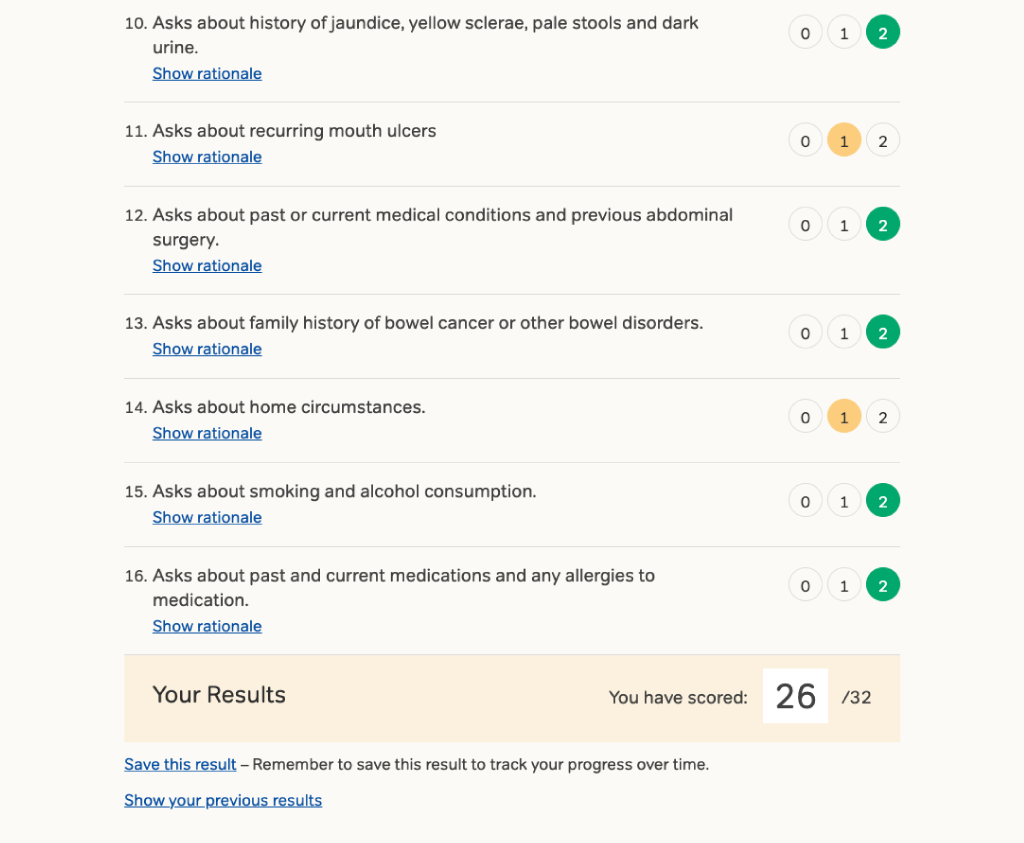Select score 2 for recurring mouth ulcers
The image size is (1024, 843).
882,142
